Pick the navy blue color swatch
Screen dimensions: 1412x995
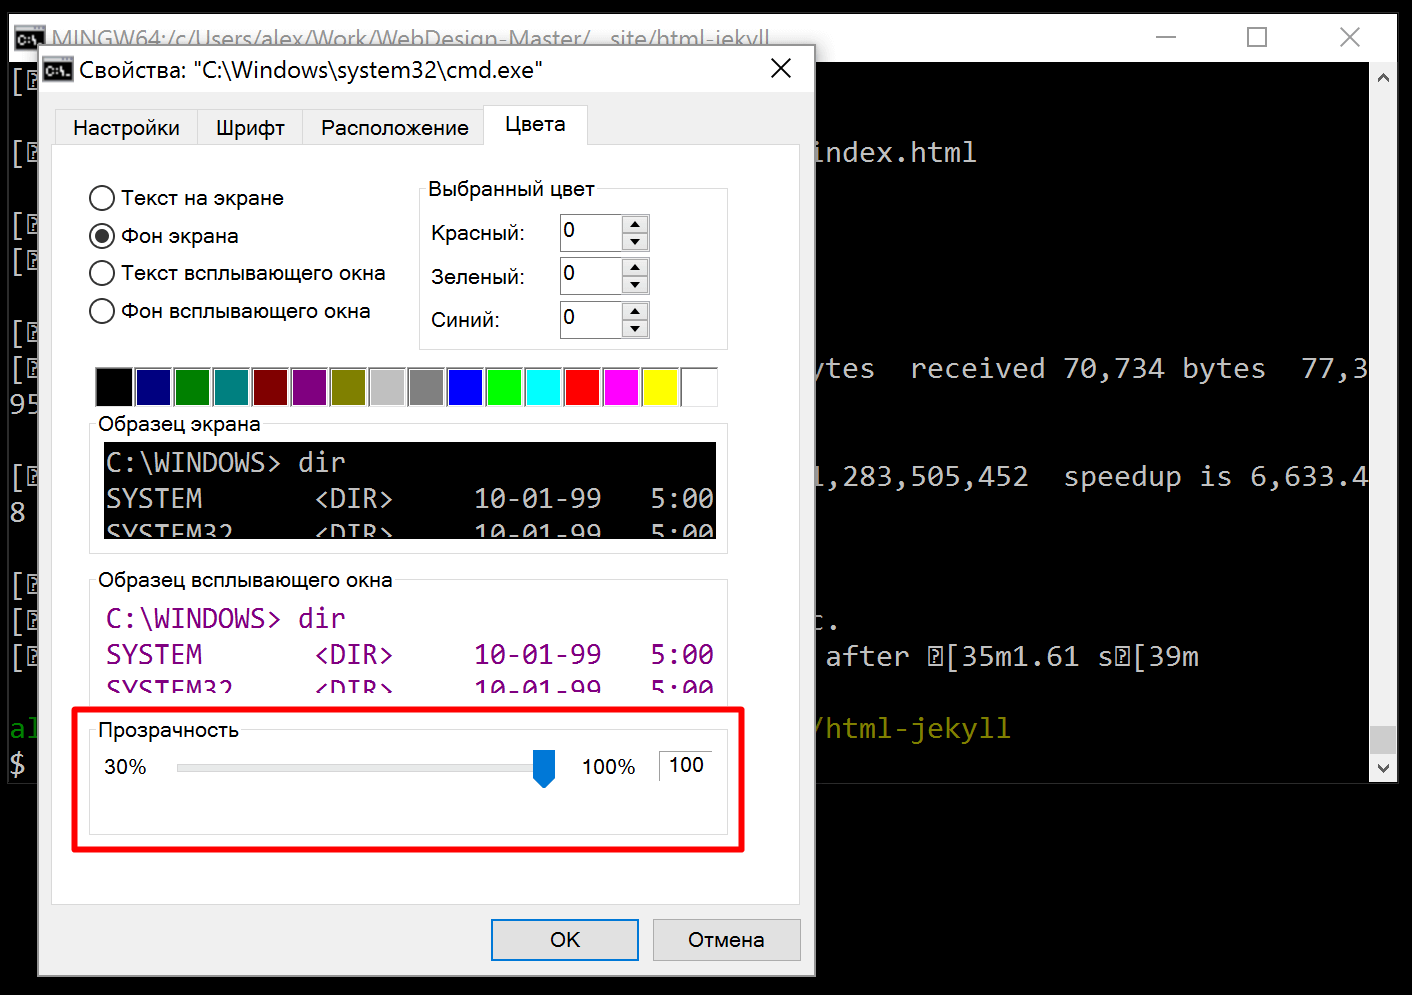point(153,387)
